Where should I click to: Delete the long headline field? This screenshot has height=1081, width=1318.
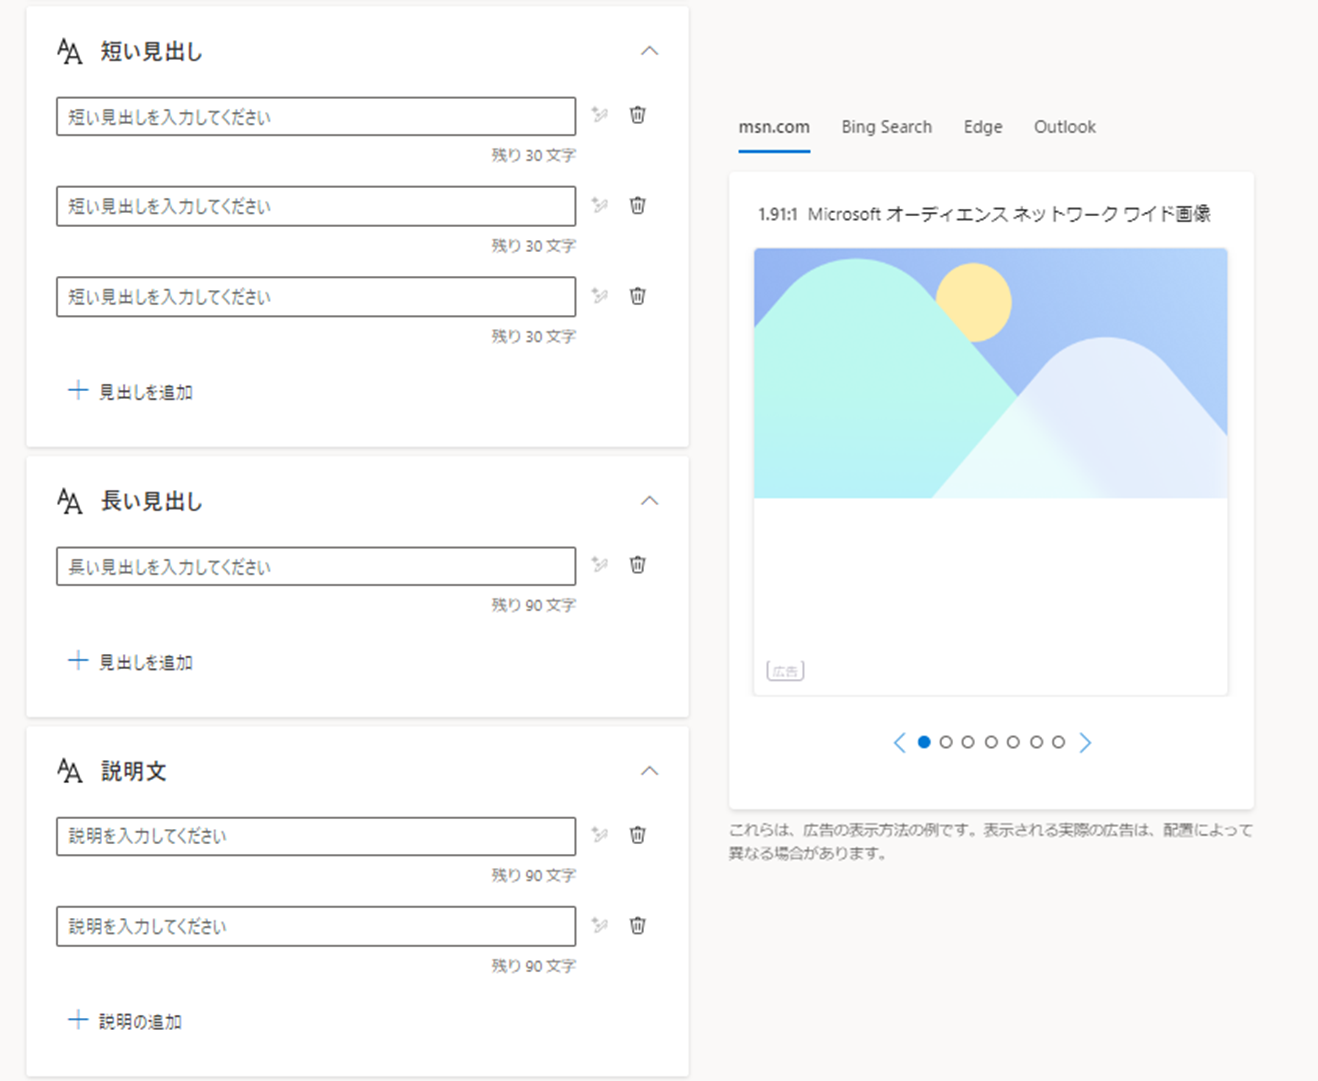(637, 565)
